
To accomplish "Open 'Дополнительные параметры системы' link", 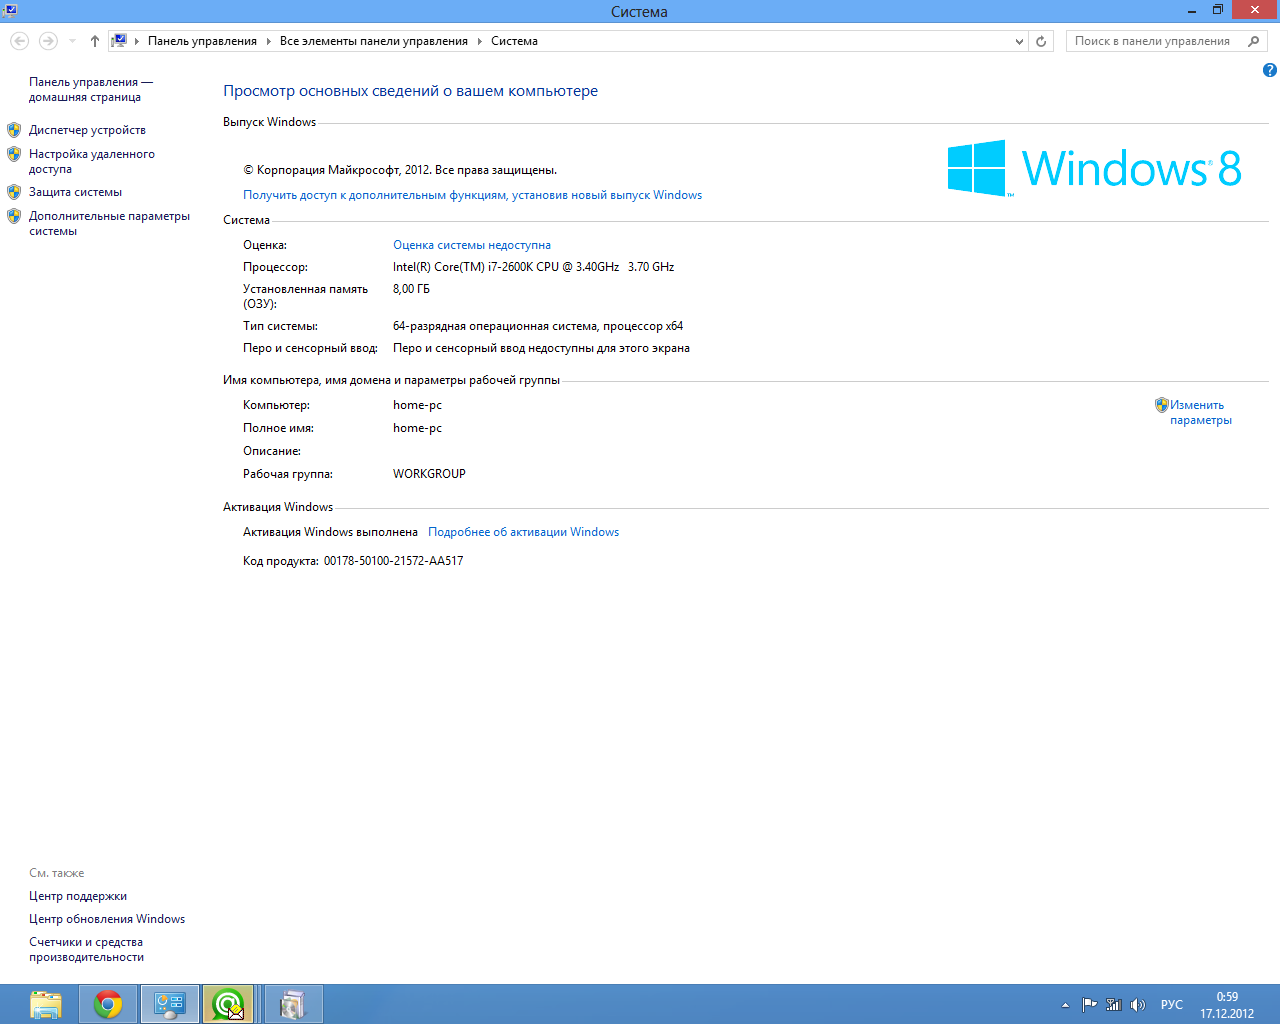I will (109, 223).
